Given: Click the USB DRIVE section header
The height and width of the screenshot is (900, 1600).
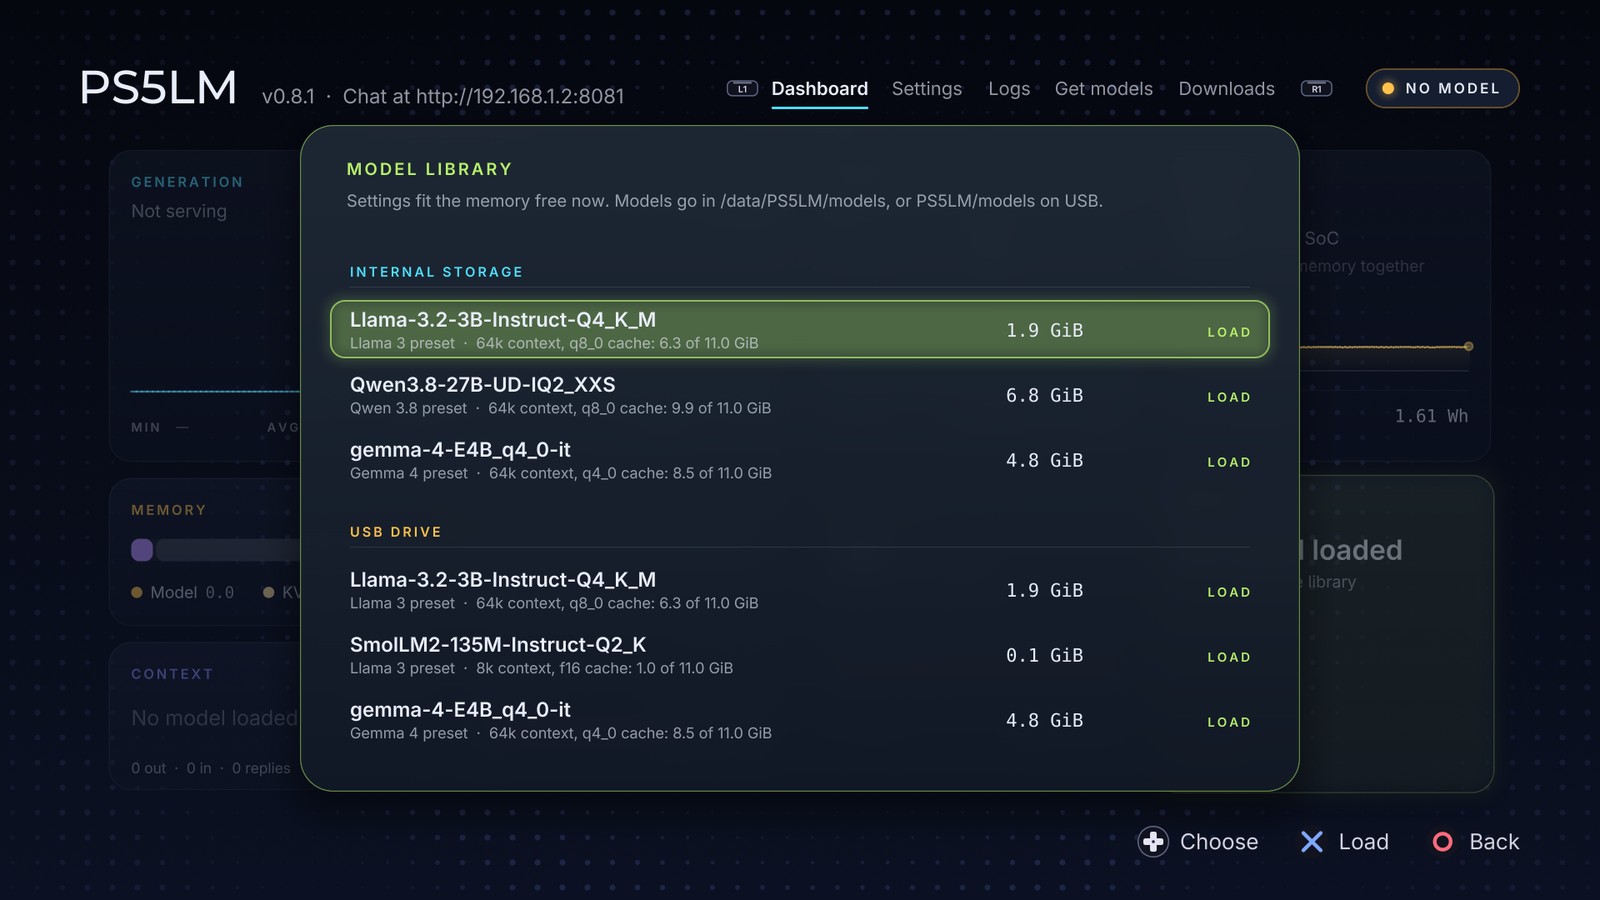Looking at the screenshot, I should click(x=396, y=532).
